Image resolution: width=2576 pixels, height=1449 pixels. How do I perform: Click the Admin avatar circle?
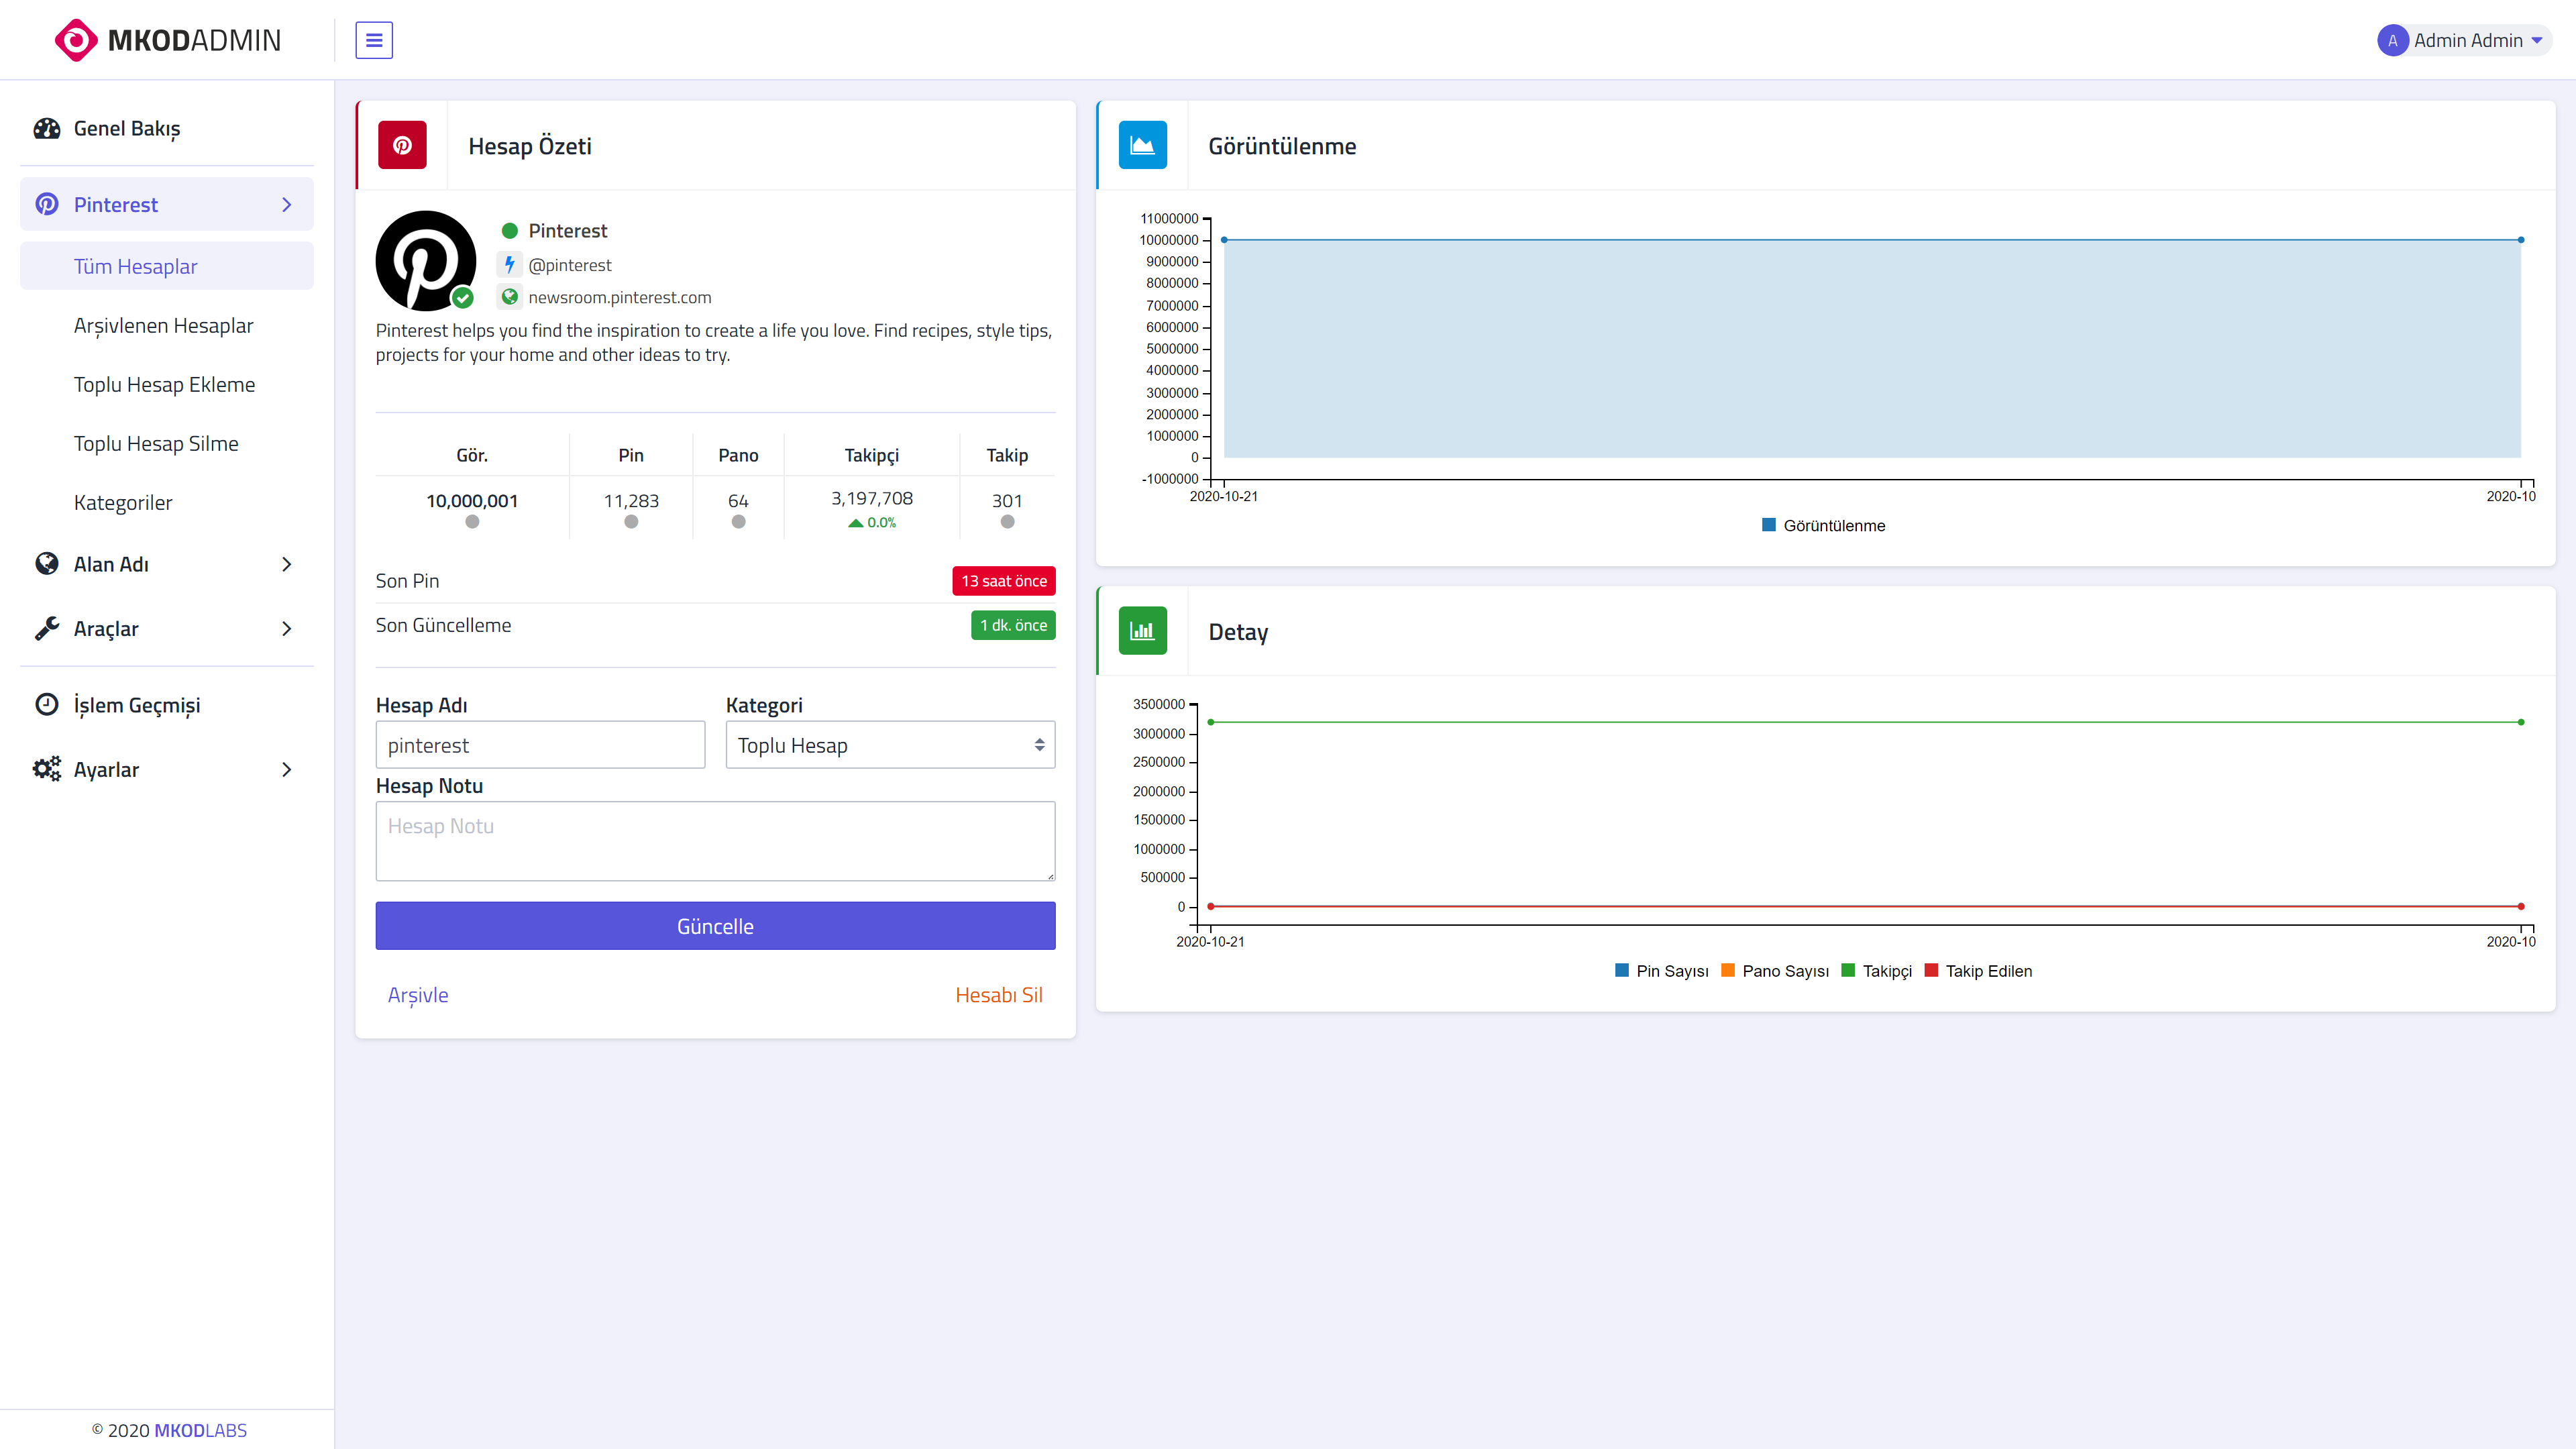click(2392, 40)
